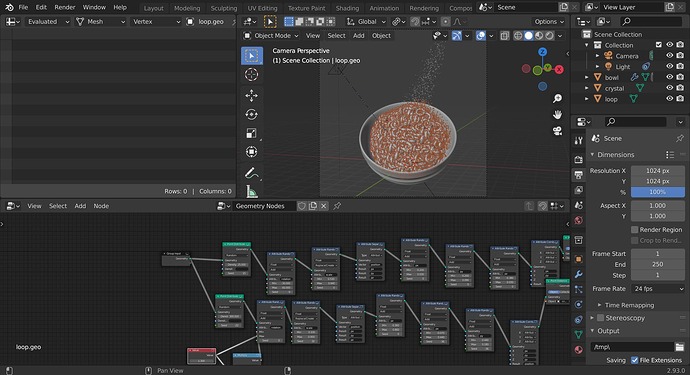Enable the Render Region checkbox
Viewport: 690px width, 375px height.
(635, 230)
